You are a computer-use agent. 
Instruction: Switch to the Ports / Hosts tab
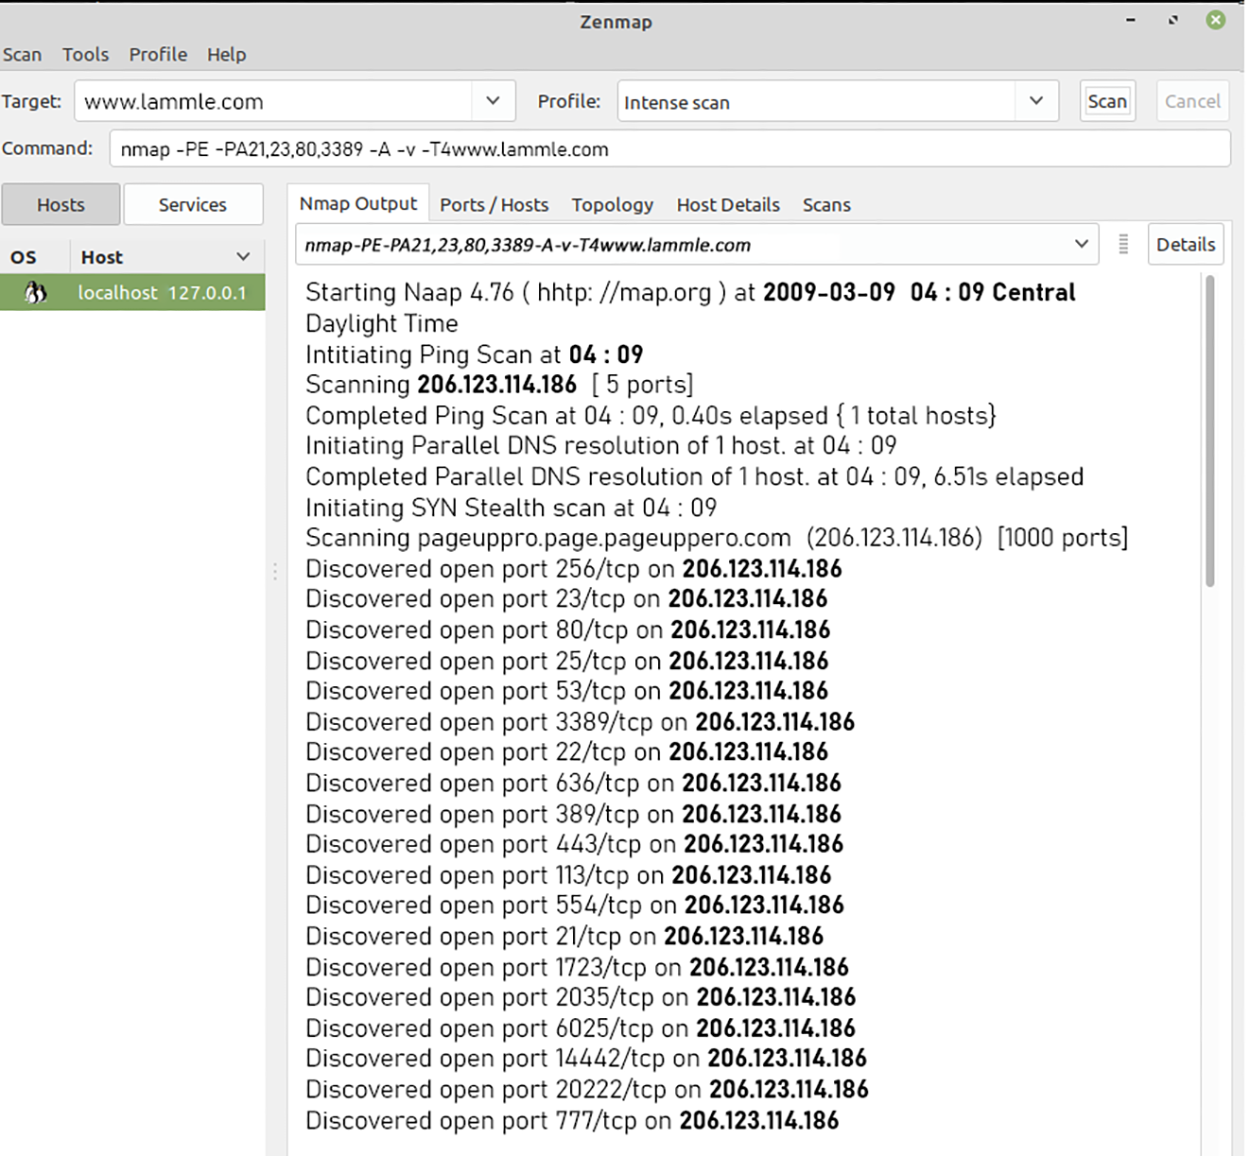[x=494, y=205]
